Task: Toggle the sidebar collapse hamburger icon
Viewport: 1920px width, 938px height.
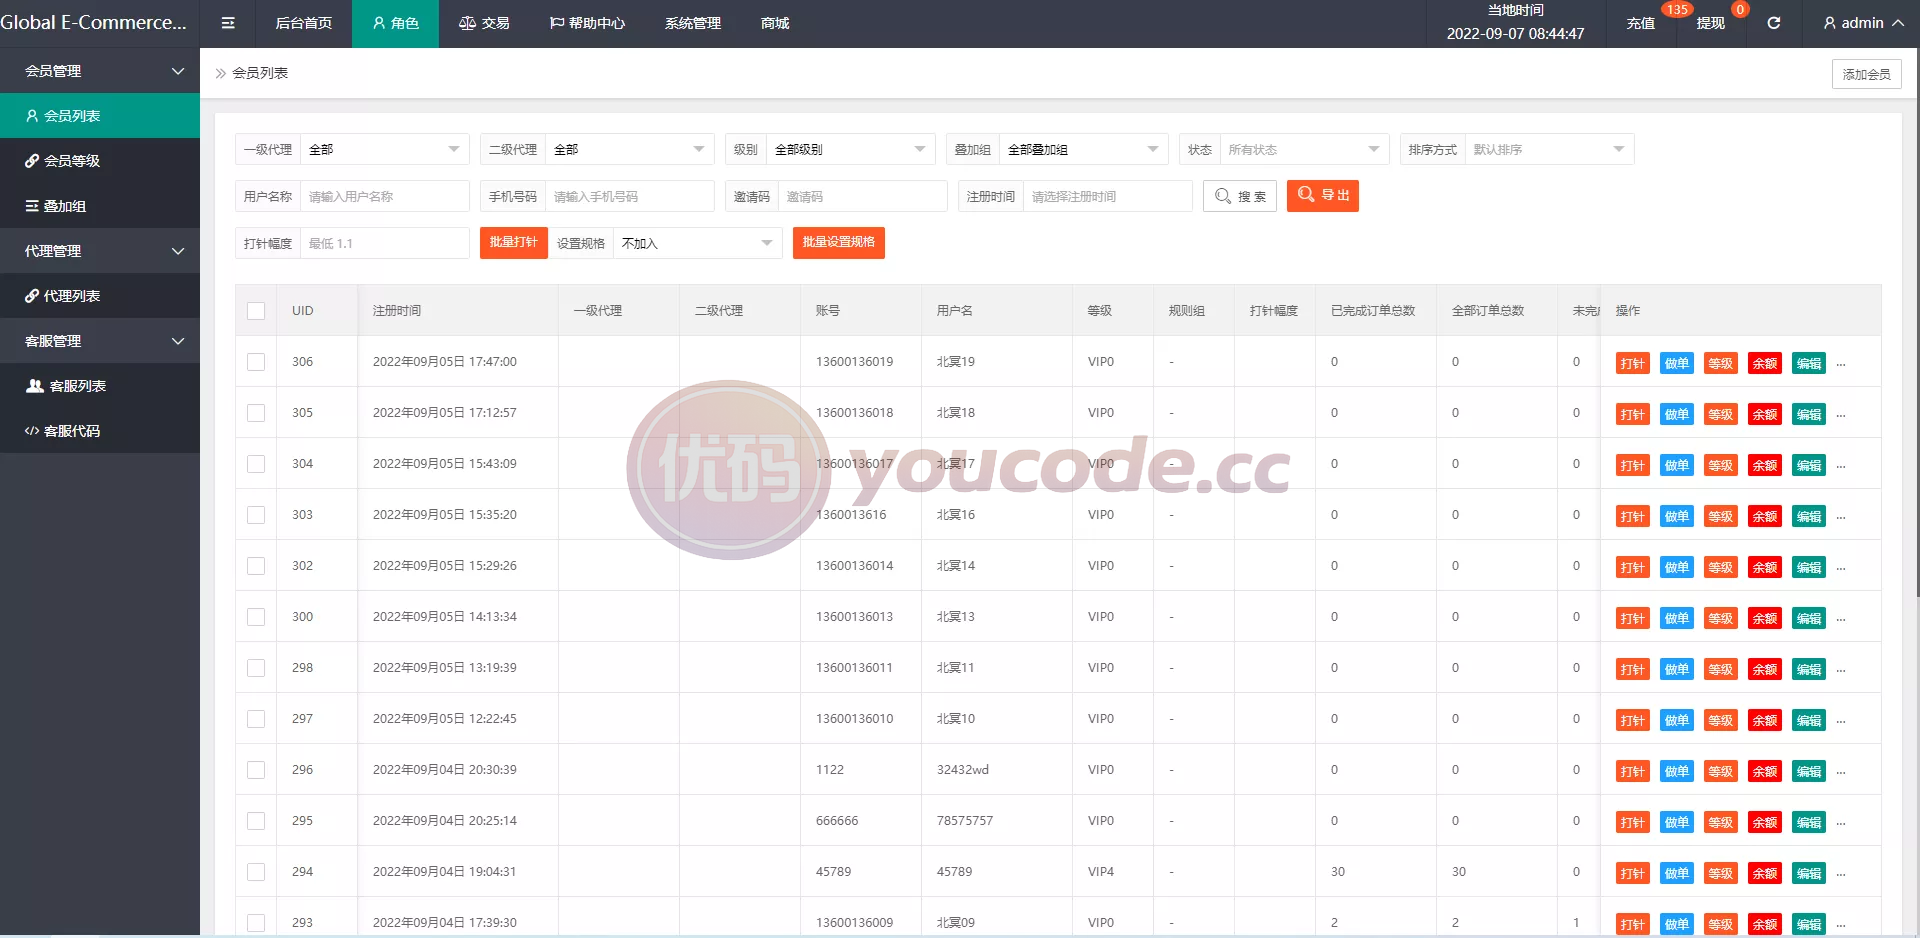Action: (228, 23)
